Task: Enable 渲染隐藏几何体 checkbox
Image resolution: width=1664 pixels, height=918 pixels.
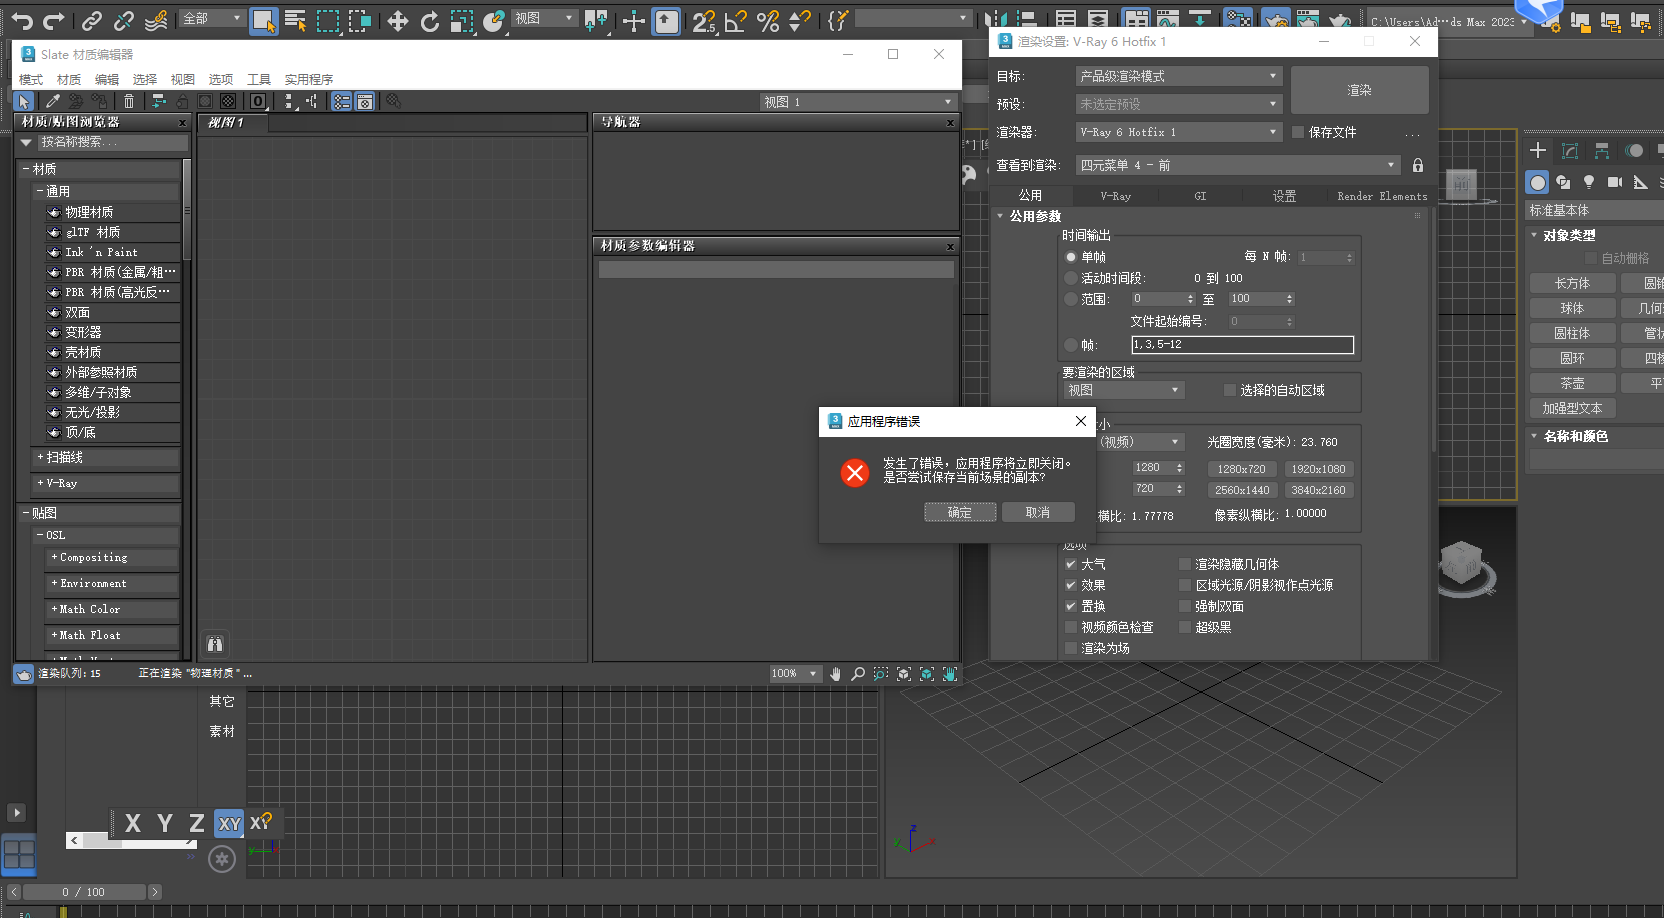Action: [x=1185, y=564]
